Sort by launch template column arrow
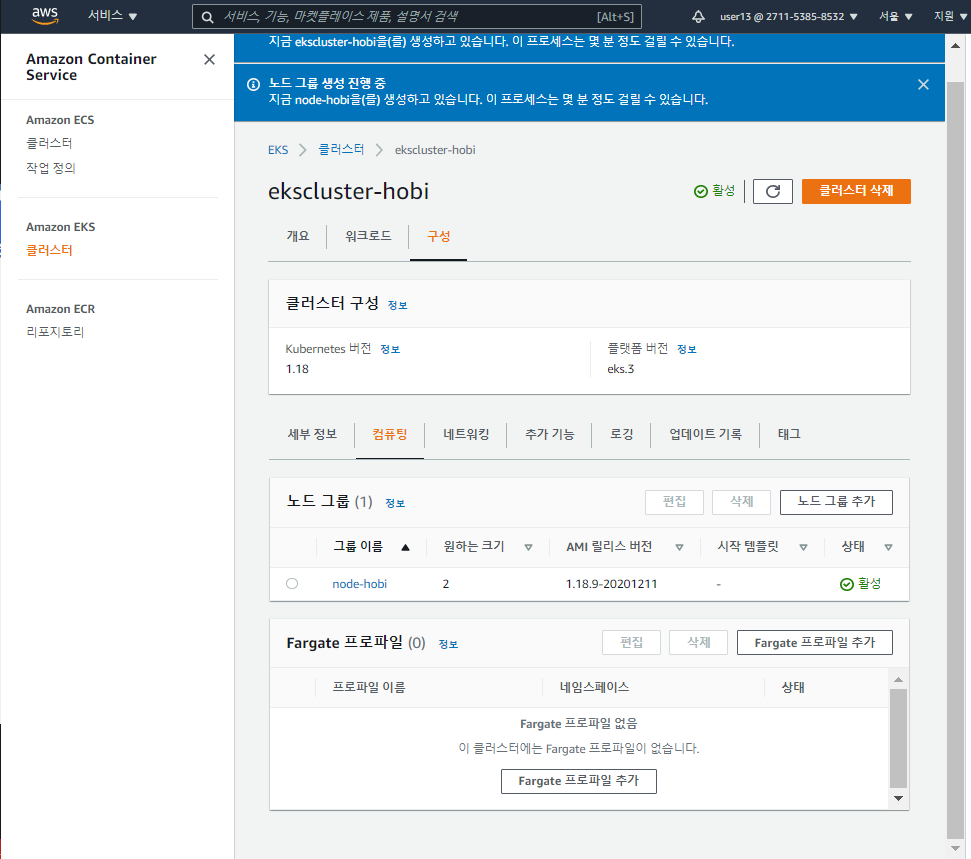 tap(803, 547)
